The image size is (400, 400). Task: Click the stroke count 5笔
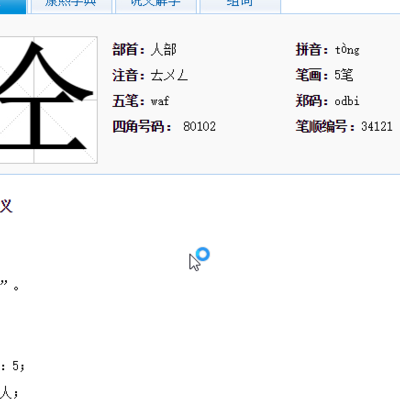pos(344,75)
